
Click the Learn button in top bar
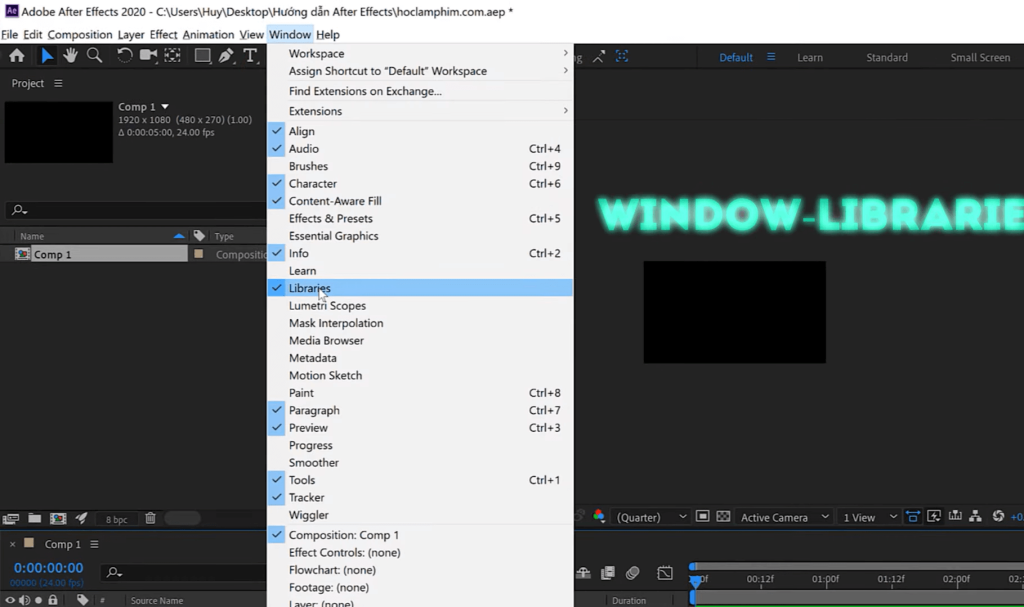809,57
